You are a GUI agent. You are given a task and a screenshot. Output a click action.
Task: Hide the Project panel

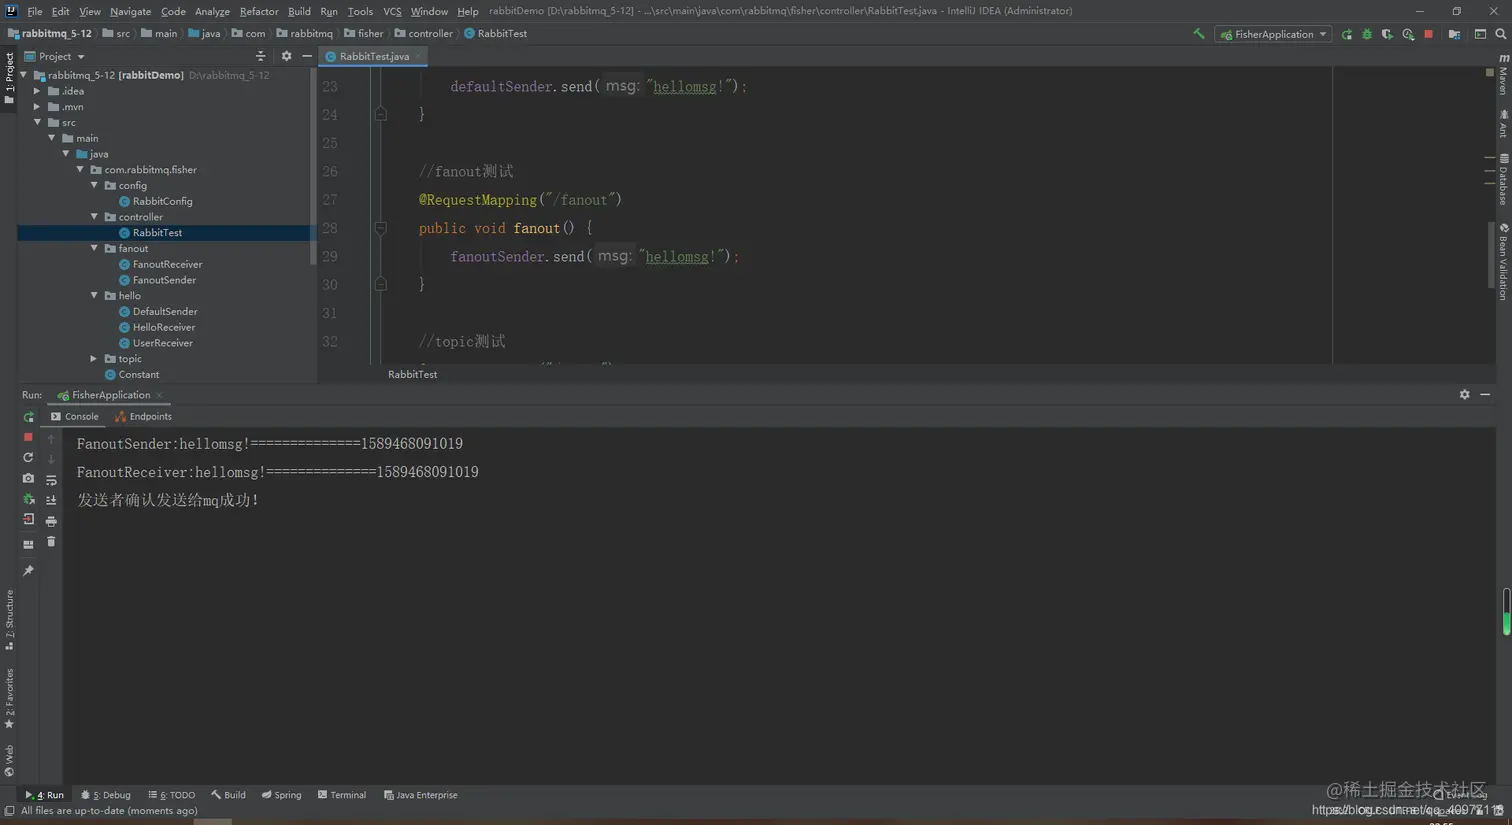307,56
